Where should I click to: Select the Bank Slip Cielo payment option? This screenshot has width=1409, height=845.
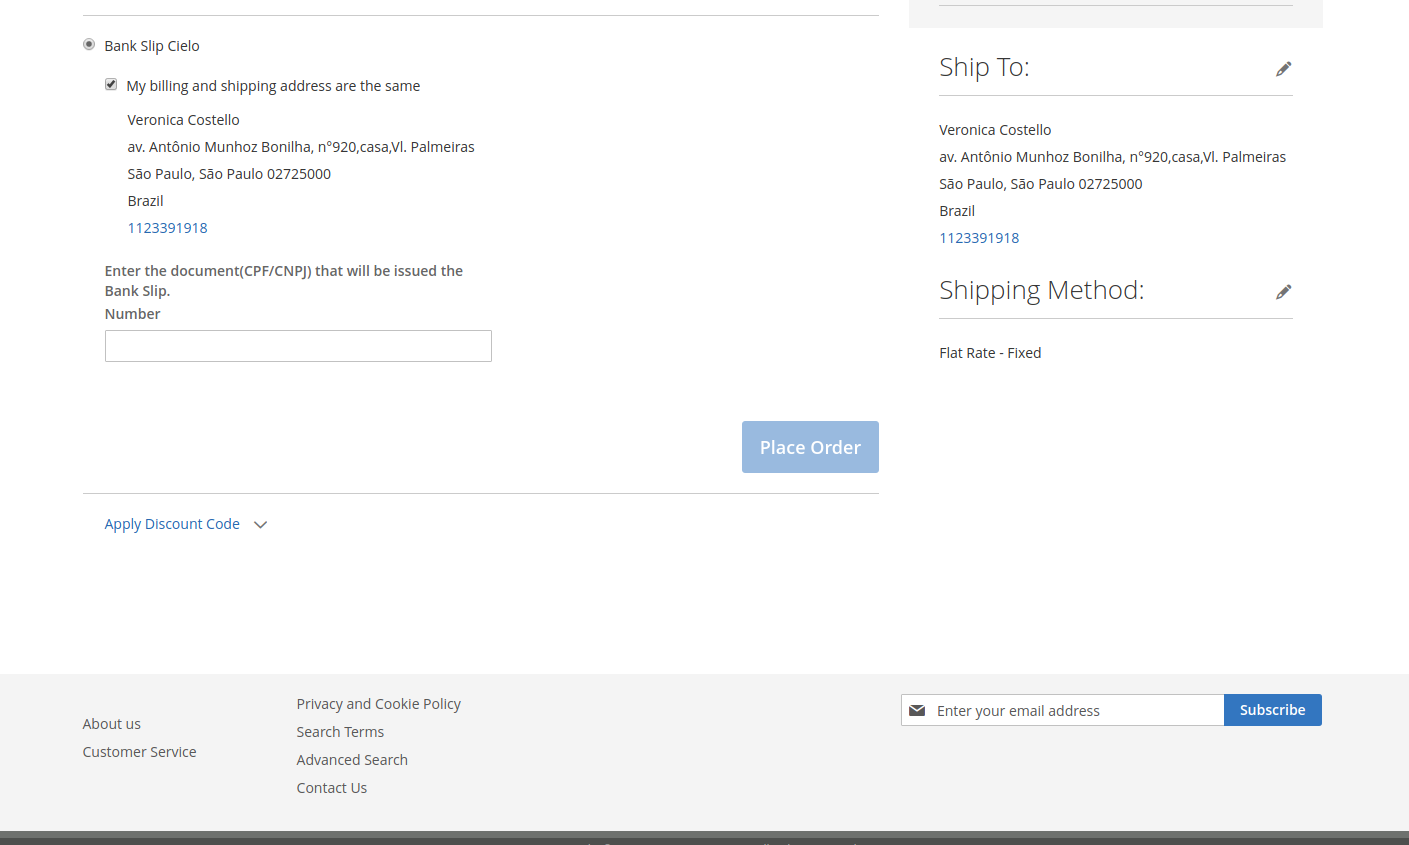[x=89, y=44]
